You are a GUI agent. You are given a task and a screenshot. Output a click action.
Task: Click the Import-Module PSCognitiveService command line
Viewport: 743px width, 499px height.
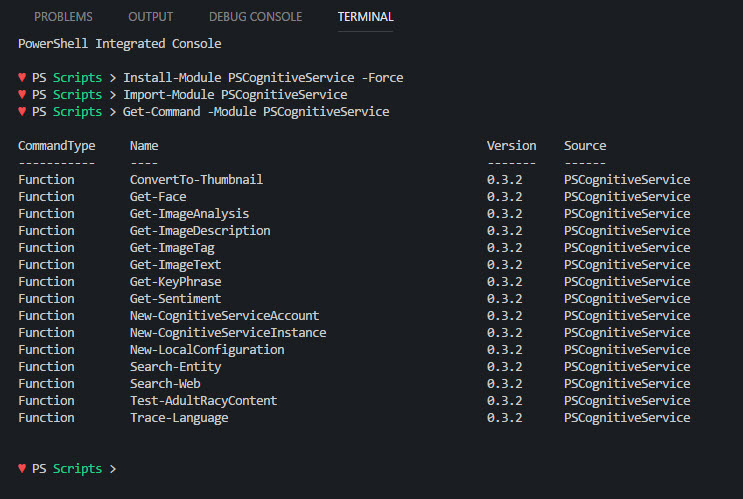click(235, 95)
